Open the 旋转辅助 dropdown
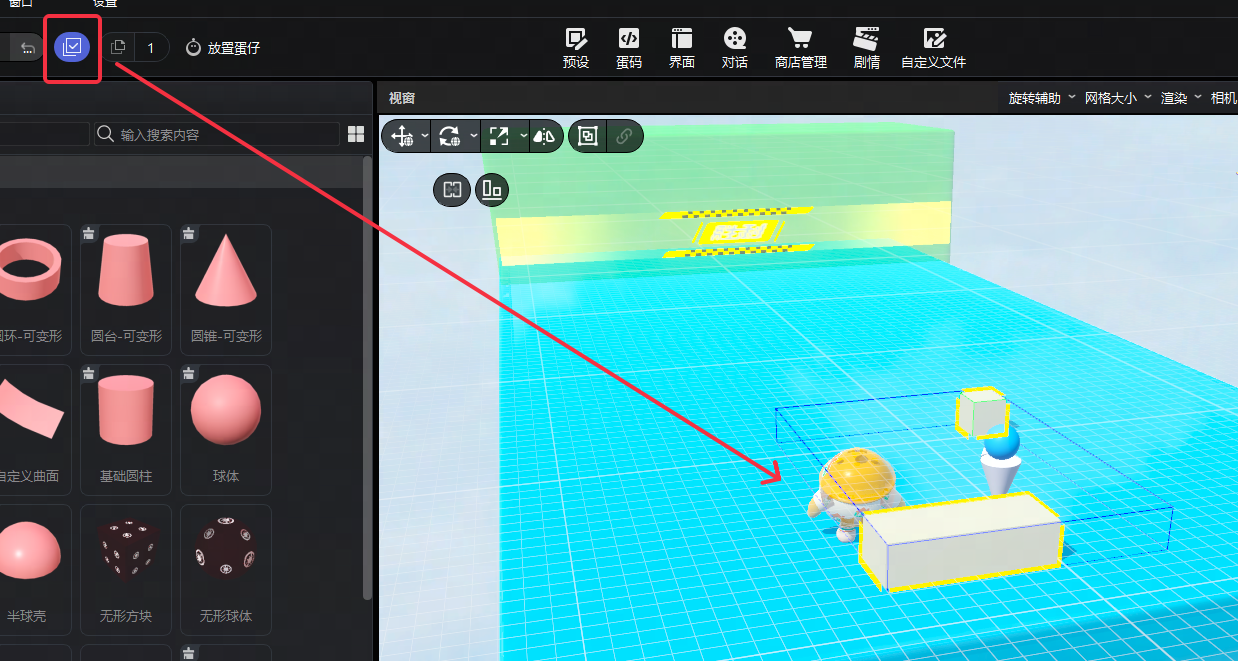Screen dimensions: 1238x661 pyautogui.click(x=1042, y=98)
